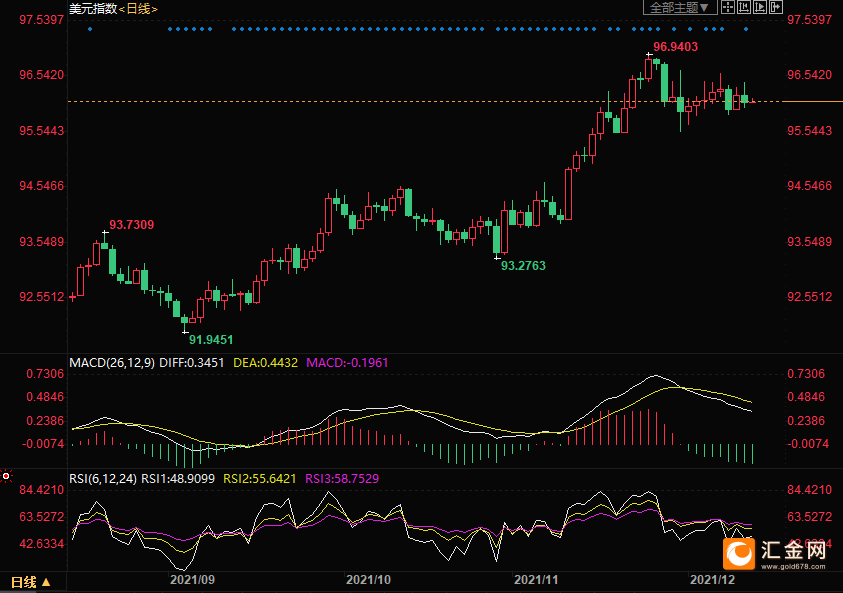Click the expand-panel arrow icon

[x=776, y=8]
